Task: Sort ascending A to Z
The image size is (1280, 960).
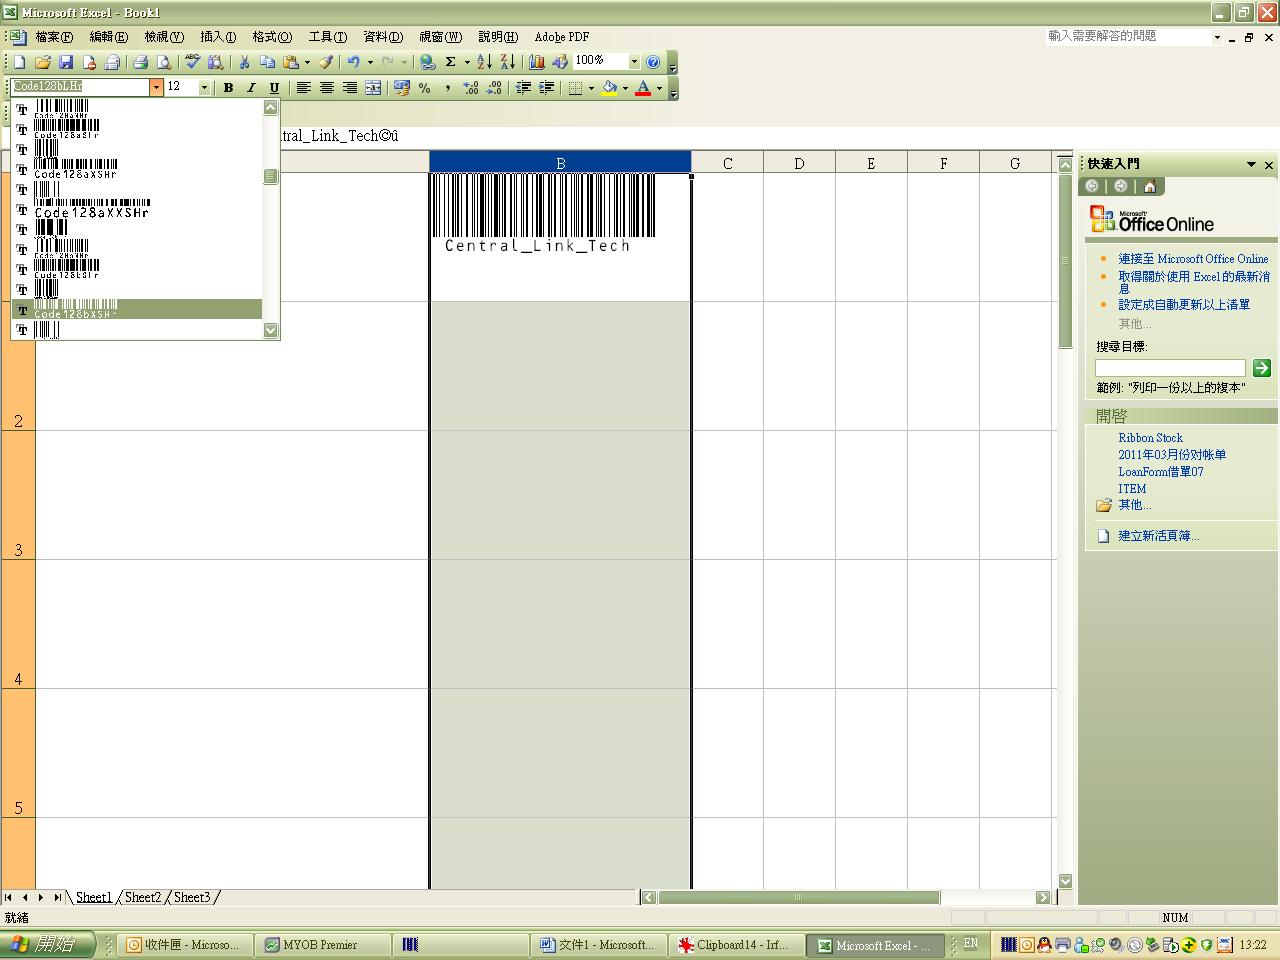Action: [x=484, y=62]
